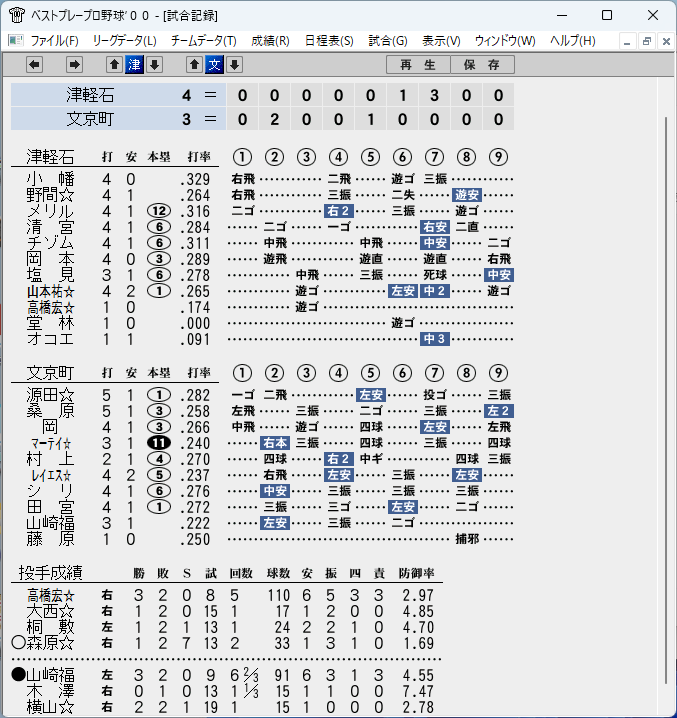Image resolution: width=677 pixels, height=718 pixels.
Task: Open the 成績(R) menu
Action: pyautogui.click(x=270, y=41)
